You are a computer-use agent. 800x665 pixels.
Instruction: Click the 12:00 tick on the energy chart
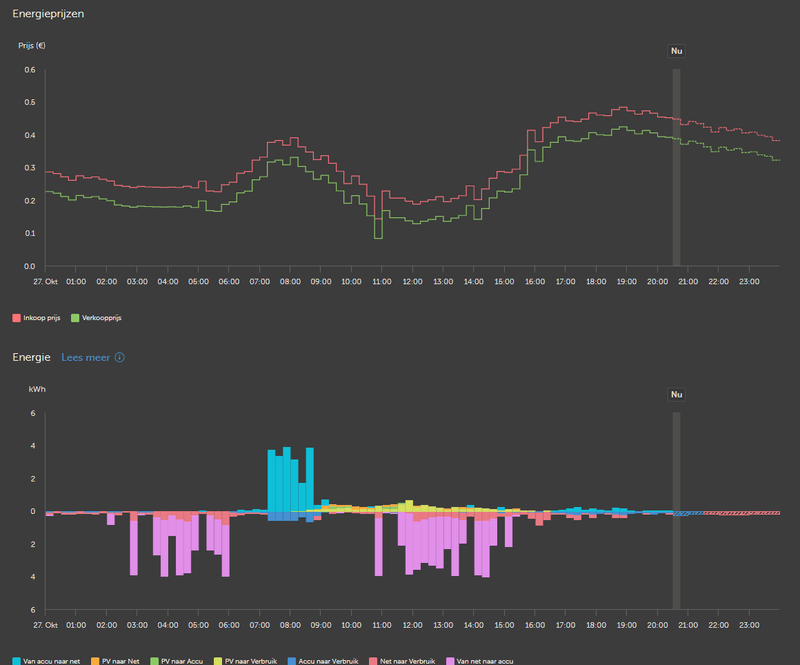point(412,625)
